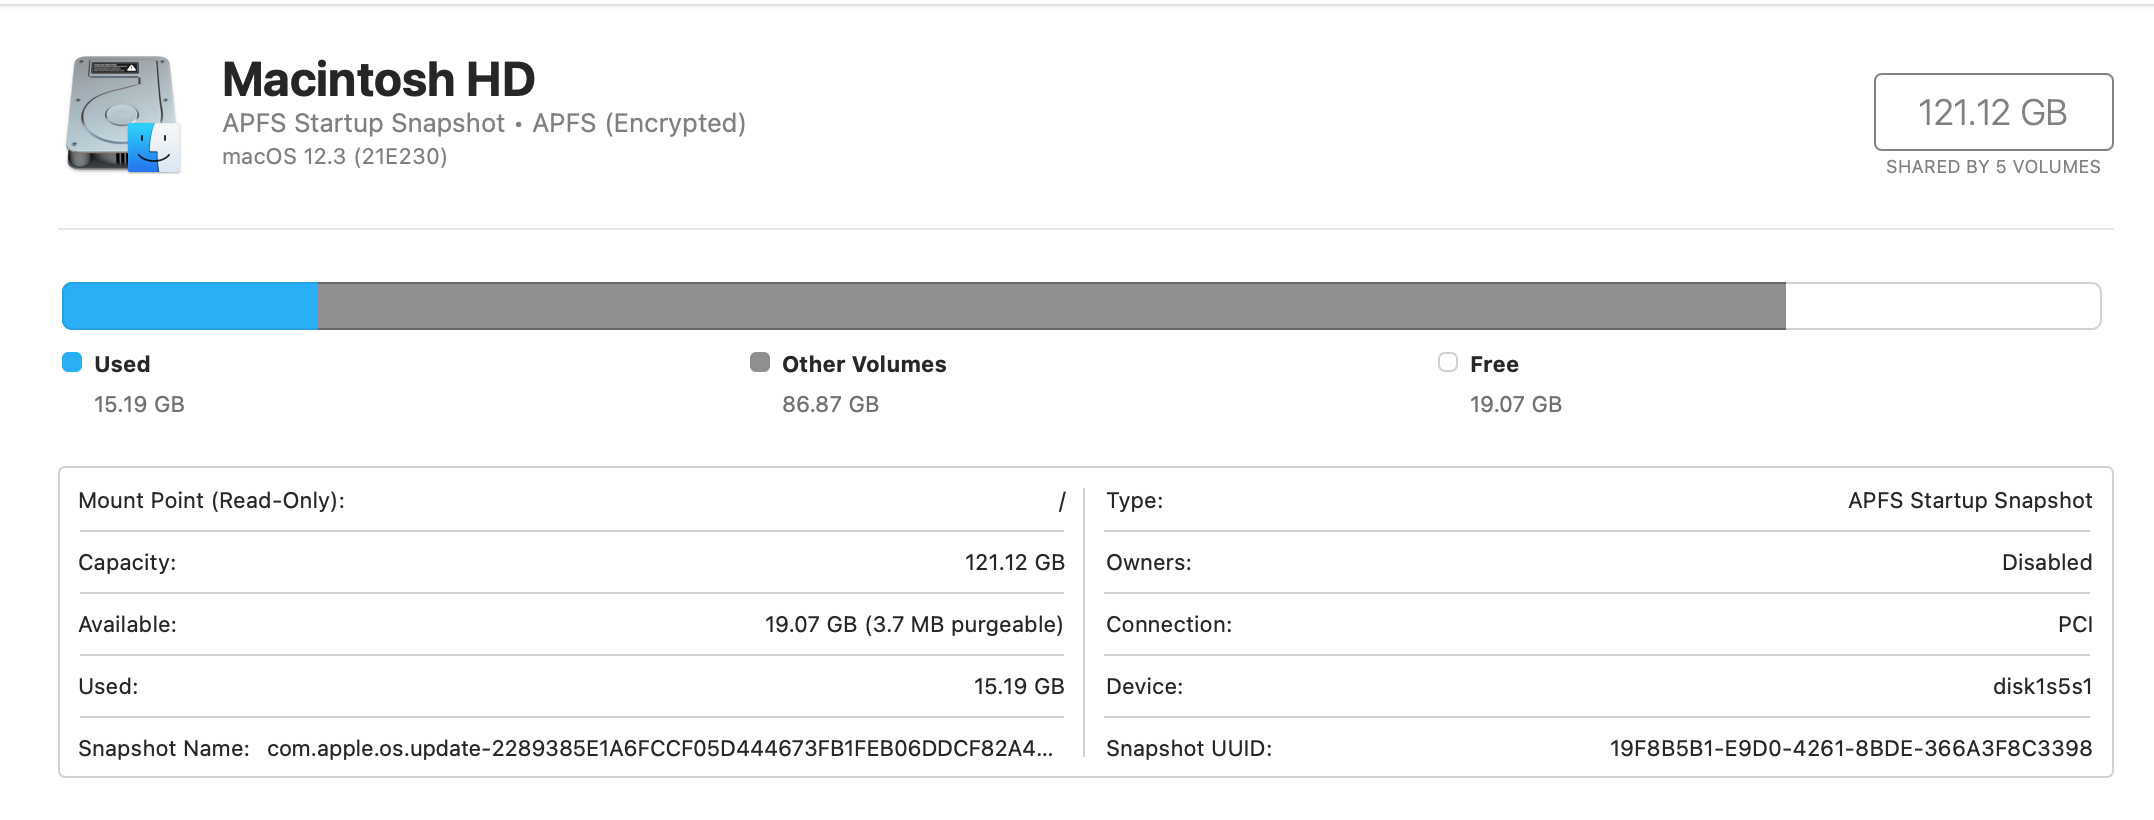This screenshot has width=2154, height=820.
Task: Click the APFS Startup Snapshot • APFS (Encrypted) subtitle
Action: [484, 123]
